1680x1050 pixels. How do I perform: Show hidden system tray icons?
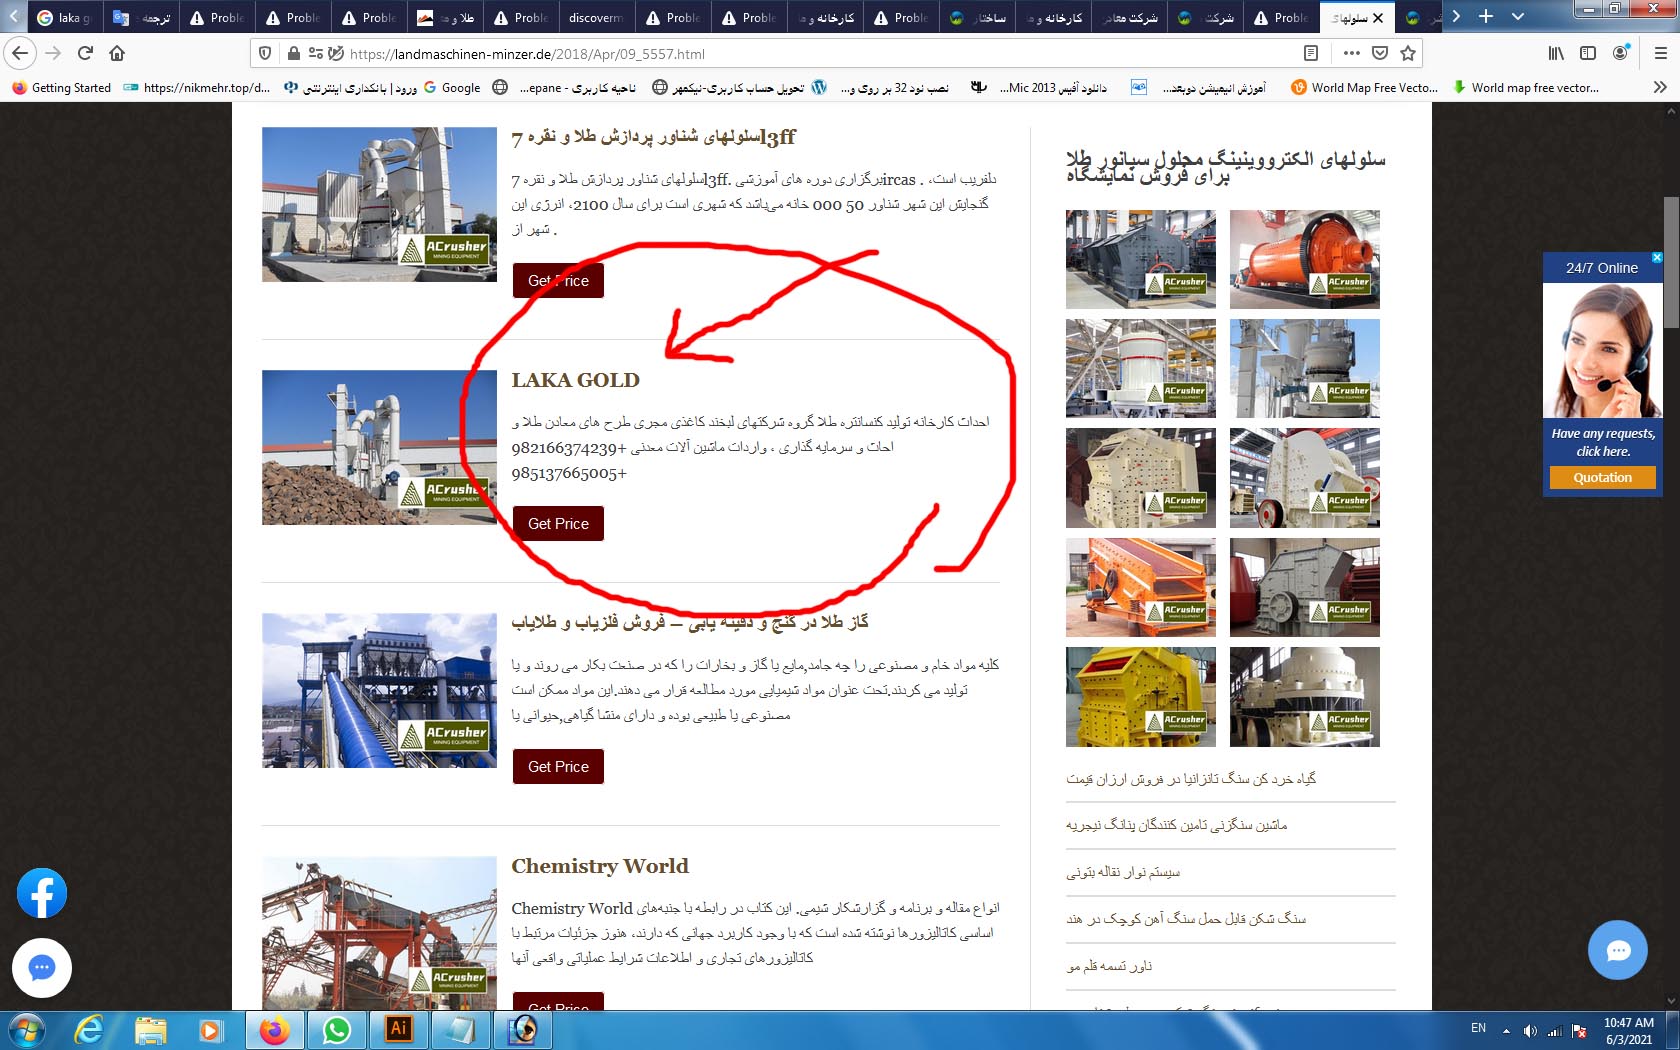(1506, 1031)
